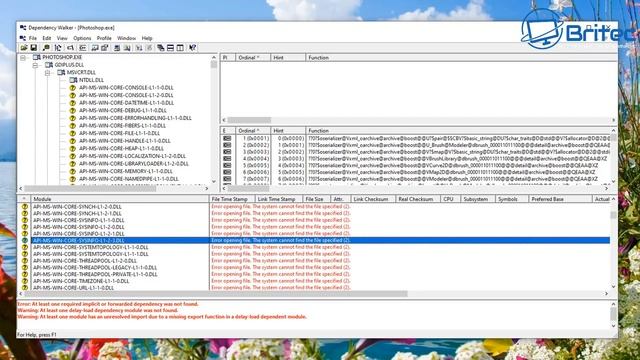Image resolution: width=640 pixels, height=360 pixels.
Task: Click the export icon of ordinal 5 (0x0005)
Action: [227, 165]
